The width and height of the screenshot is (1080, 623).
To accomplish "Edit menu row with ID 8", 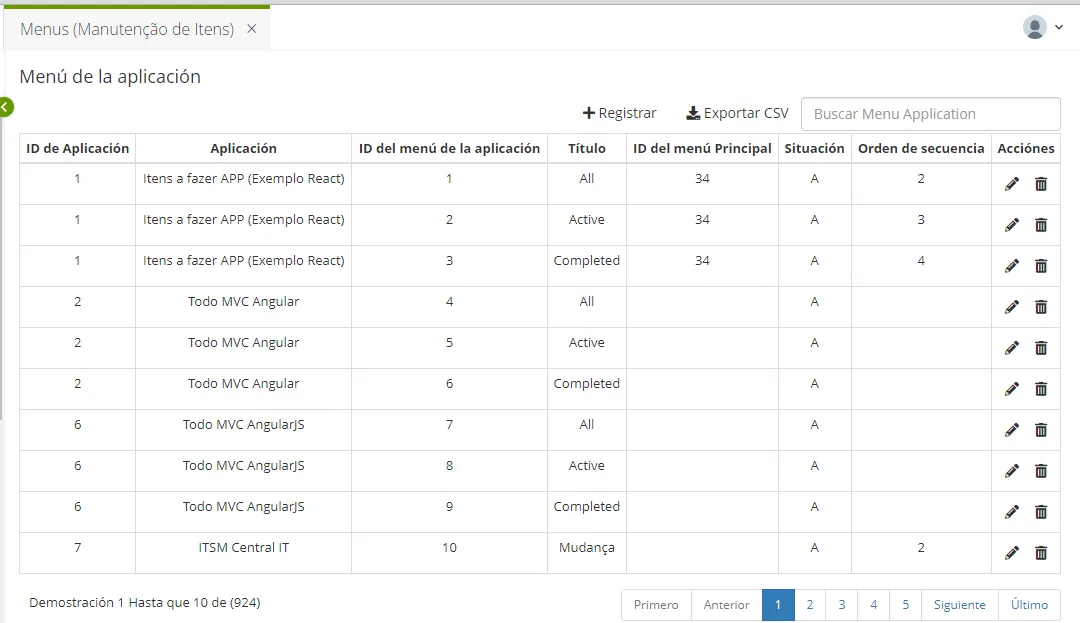I will (x=1011, y=471).
